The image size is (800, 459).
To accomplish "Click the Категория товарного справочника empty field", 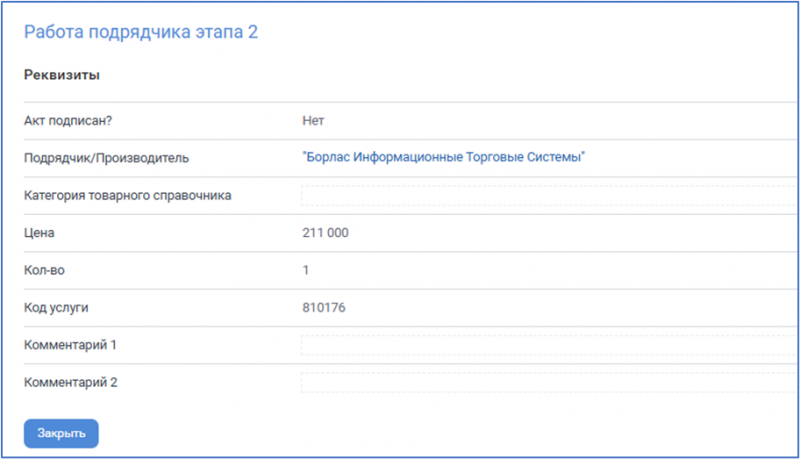I will pyautogui.click(x=548, y=195).
